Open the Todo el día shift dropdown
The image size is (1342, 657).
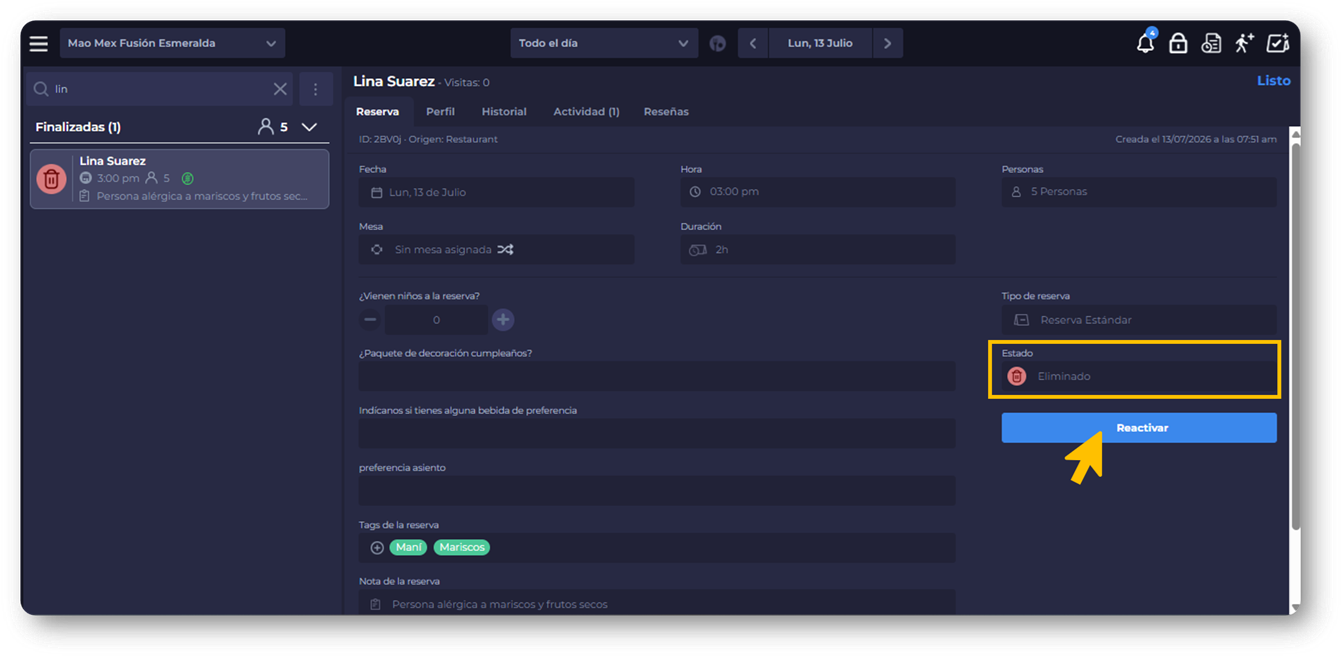point(603,43)
